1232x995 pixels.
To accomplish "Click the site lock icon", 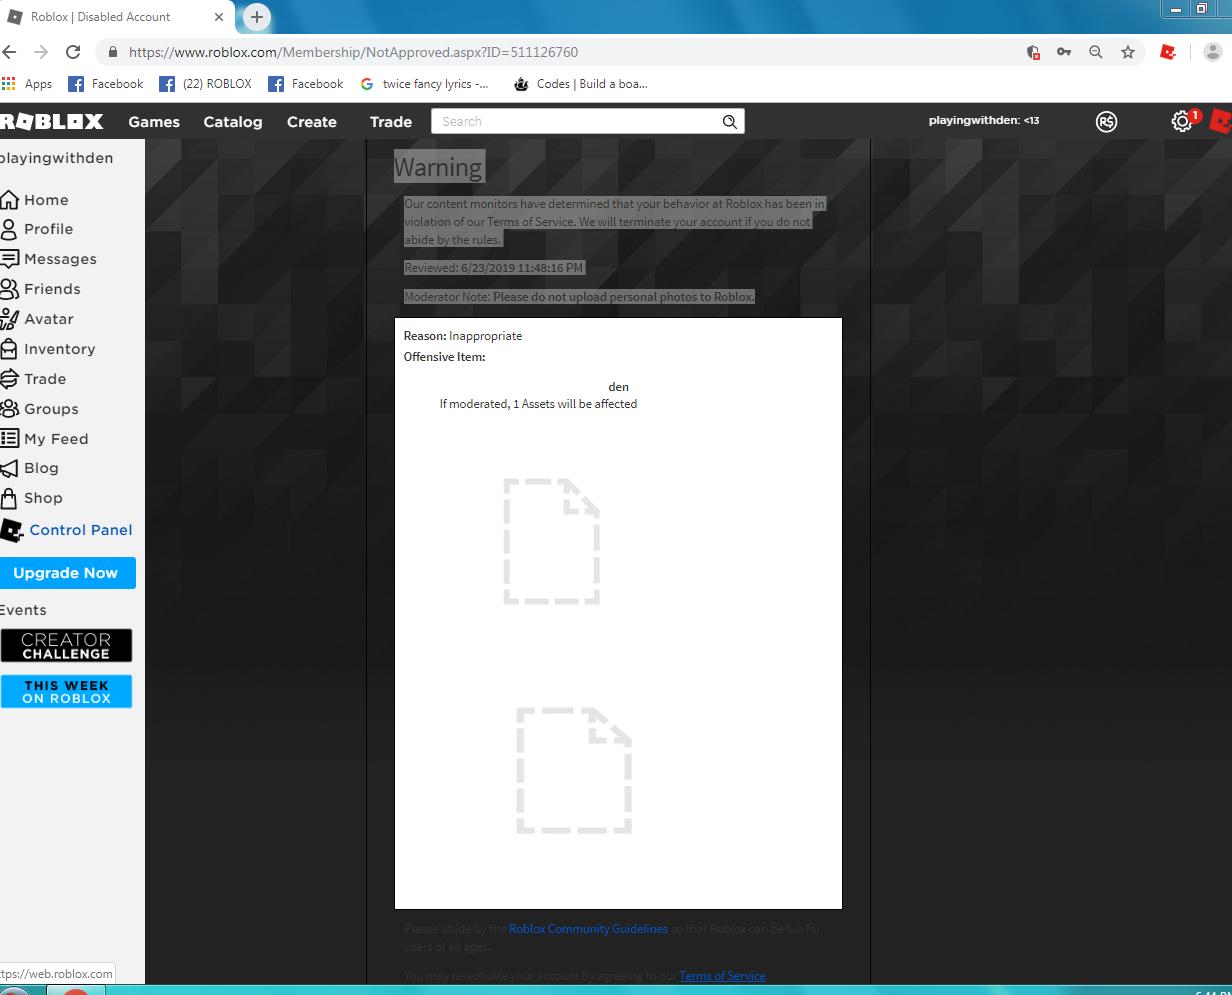I will (x=113, y=52).
